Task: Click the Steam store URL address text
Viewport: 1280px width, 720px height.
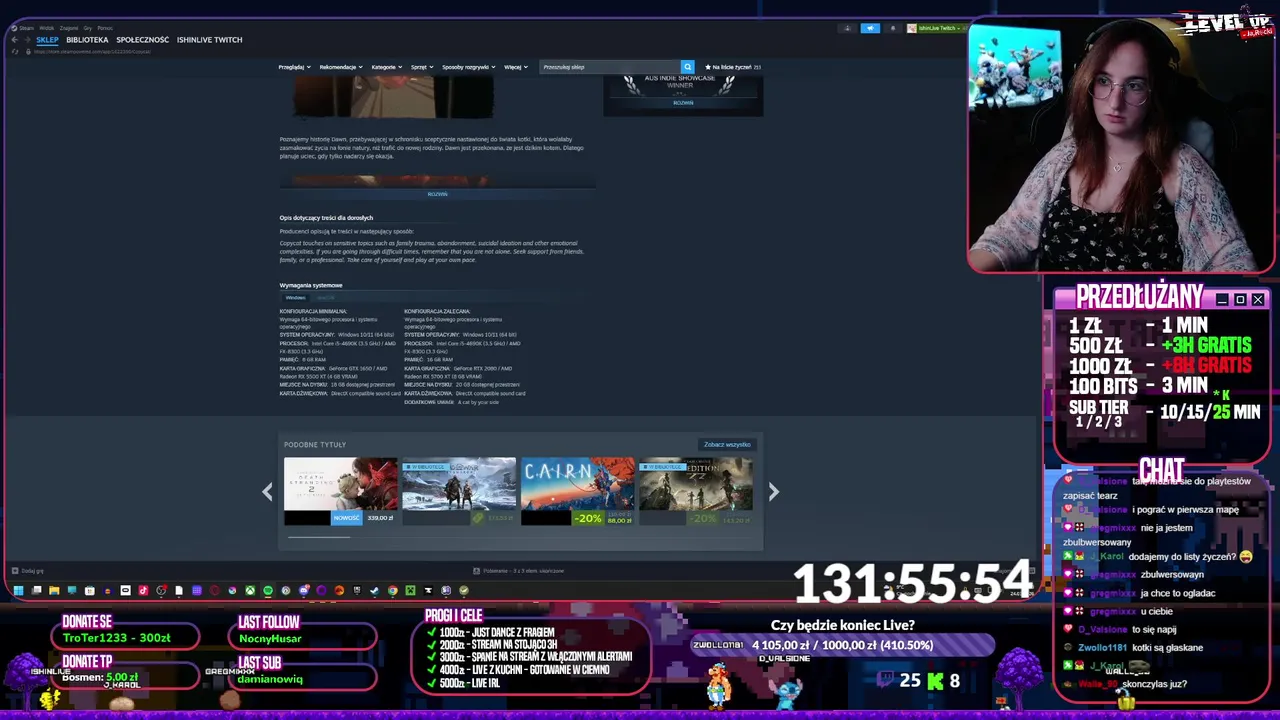Action: tap(92, 51)
